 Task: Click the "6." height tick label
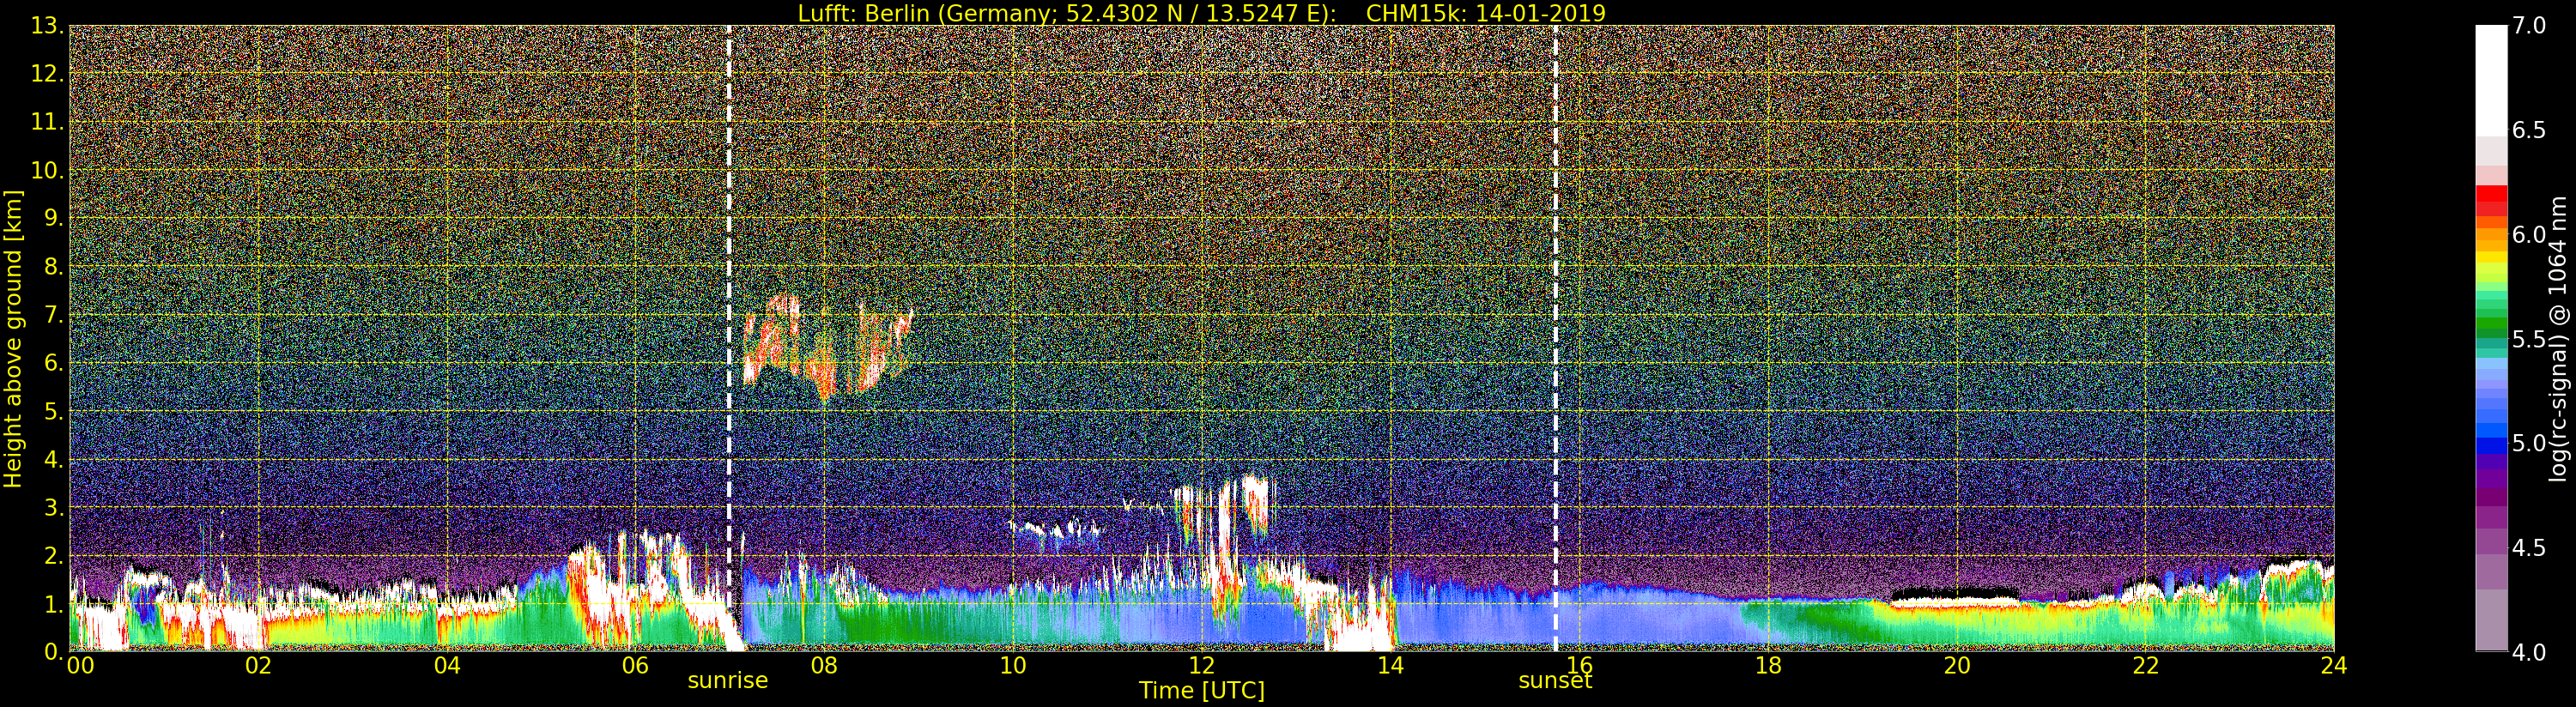(54, 363)
